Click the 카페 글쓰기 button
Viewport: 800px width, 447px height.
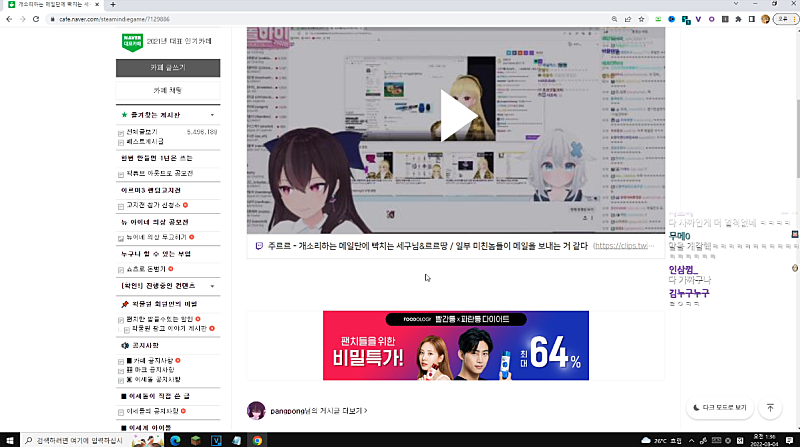tap(168, 68)
